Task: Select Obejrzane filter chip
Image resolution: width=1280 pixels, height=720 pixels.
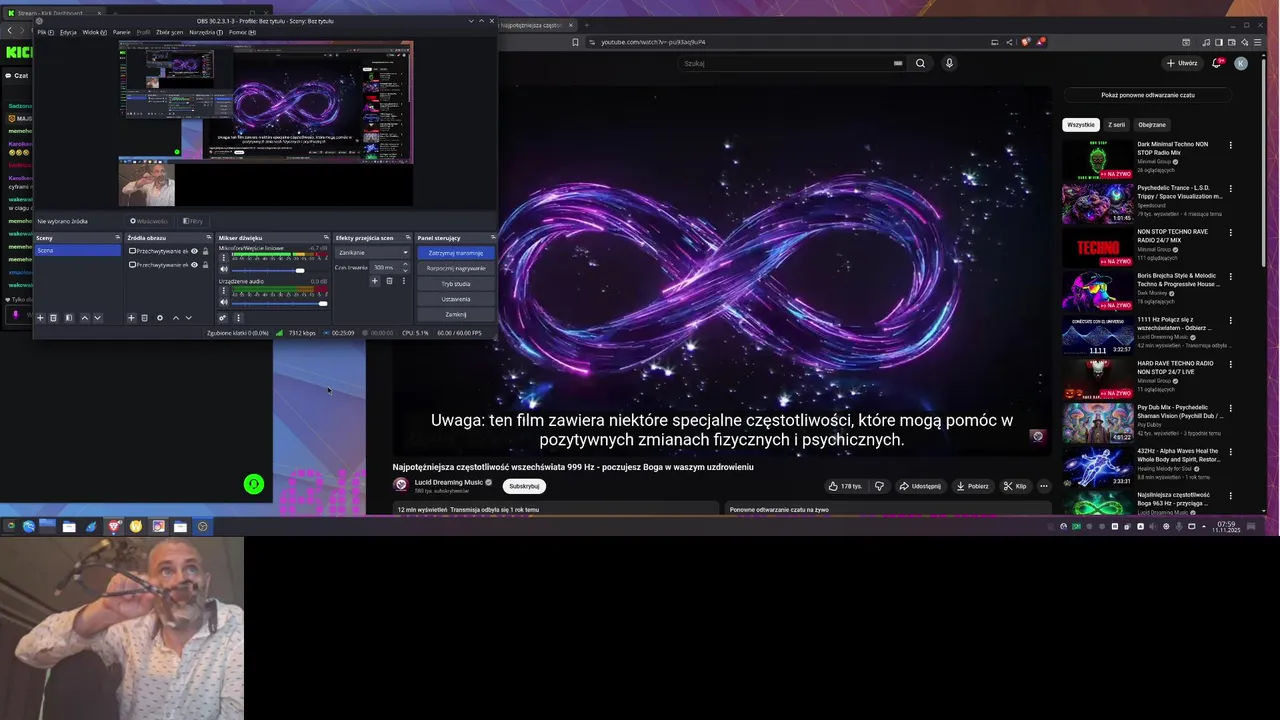Action: (1152, 125)
